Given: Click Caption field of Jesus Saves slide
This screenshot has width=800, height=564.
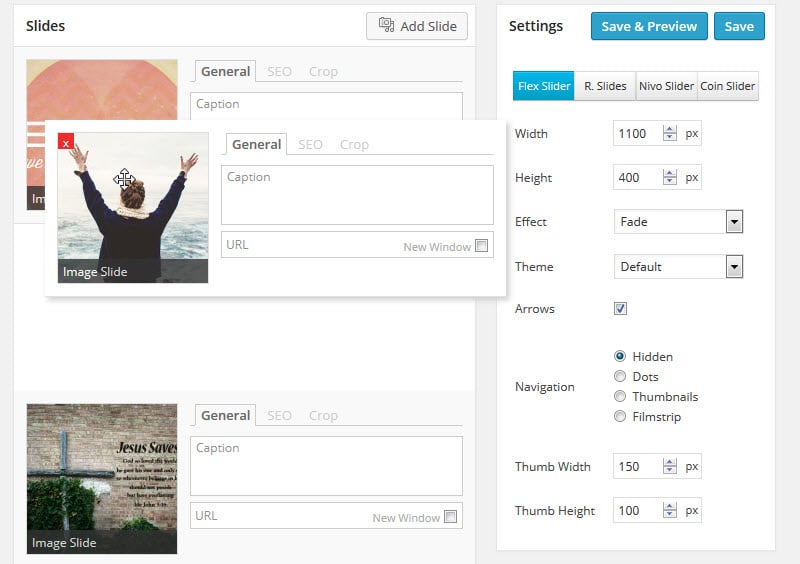Looking at the screenshot, I should pyautogui.click(x=327, y=466).
